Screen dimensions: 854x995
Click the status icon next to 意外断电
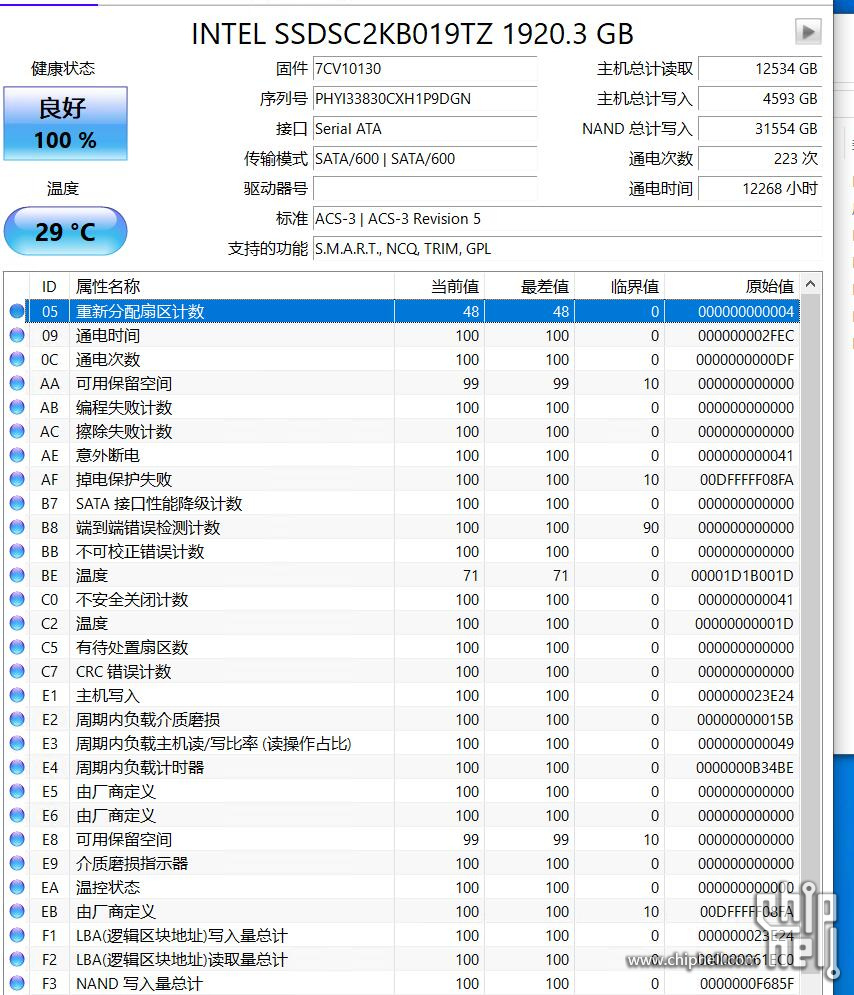pyautogui.click(x=17, y=455)
